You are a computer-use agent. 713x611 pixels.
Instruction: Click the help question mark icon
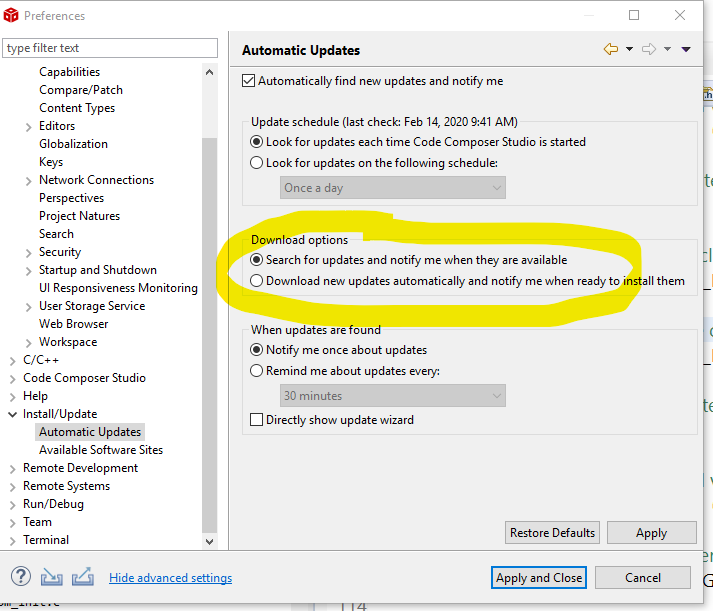click(21, 576)
